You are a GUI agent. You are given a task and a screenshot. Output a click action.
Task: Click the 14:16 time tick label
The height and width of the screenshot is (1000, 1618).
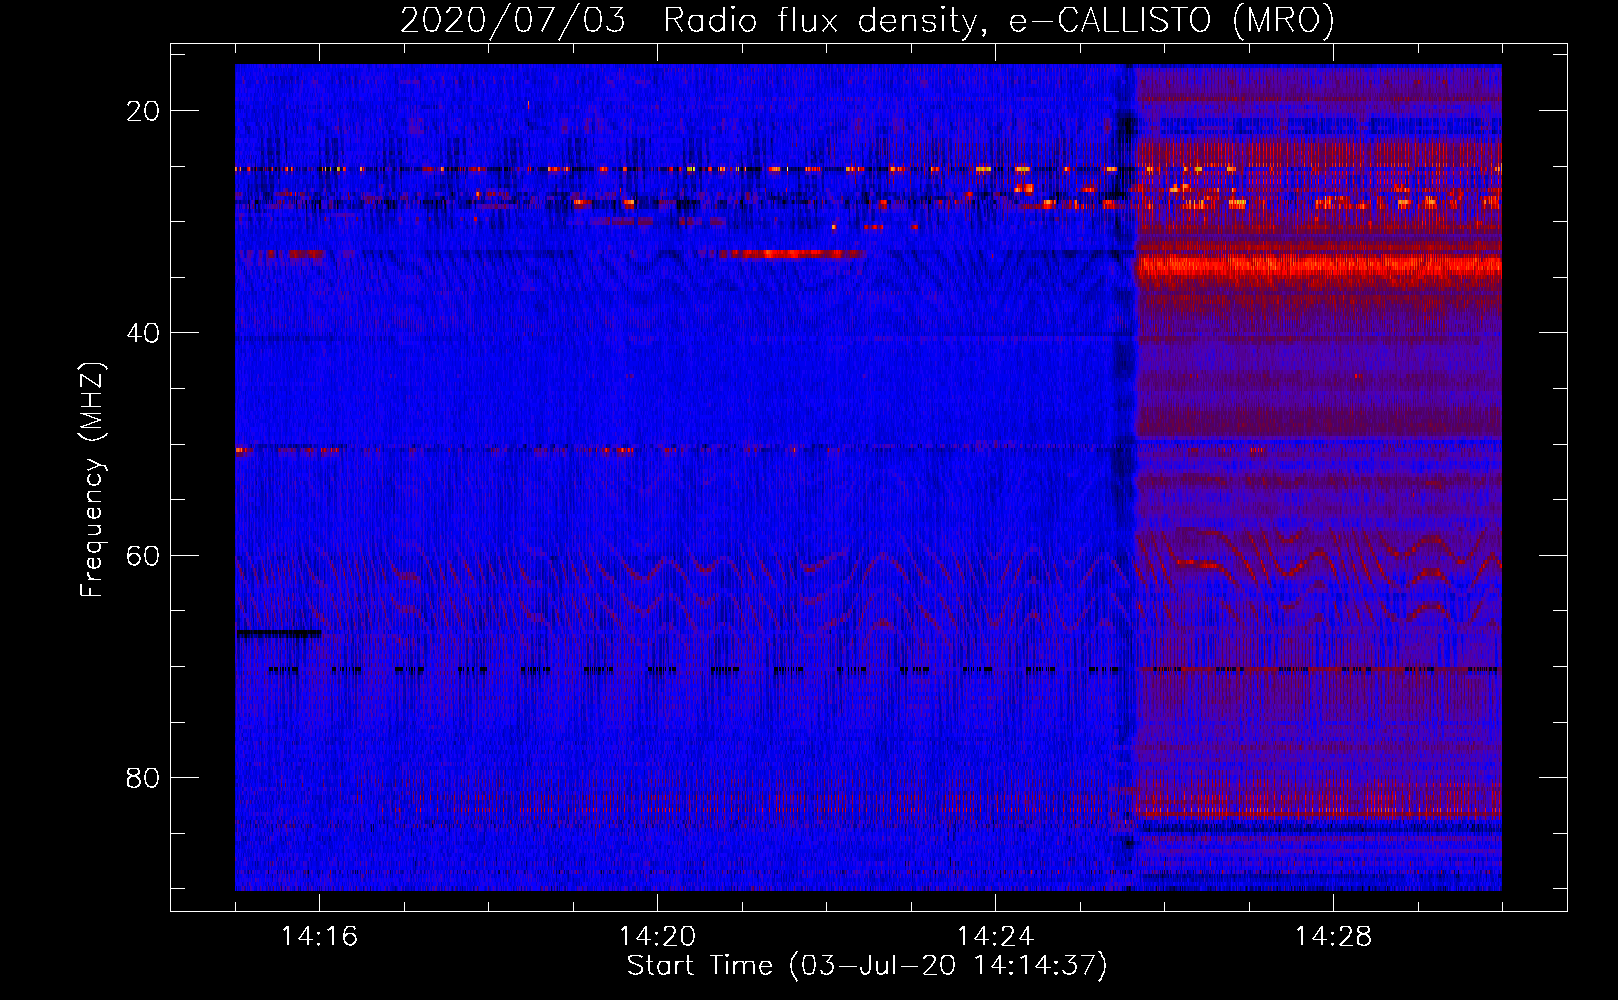[x=319, y=937]
